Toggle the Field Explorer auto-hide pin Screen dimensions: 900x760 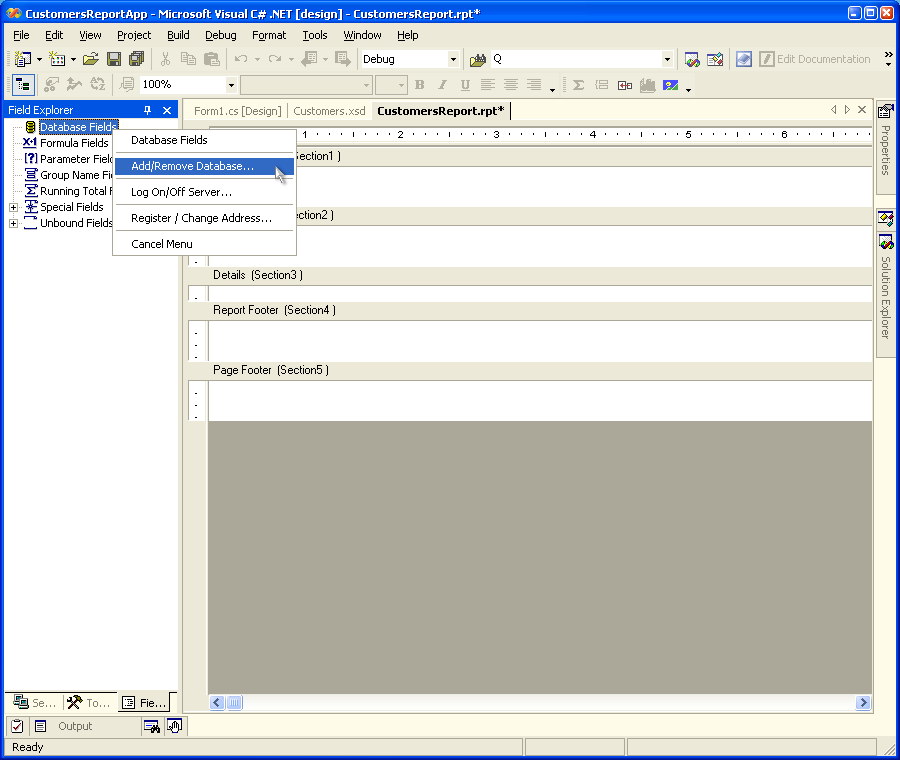pos(148,110)
